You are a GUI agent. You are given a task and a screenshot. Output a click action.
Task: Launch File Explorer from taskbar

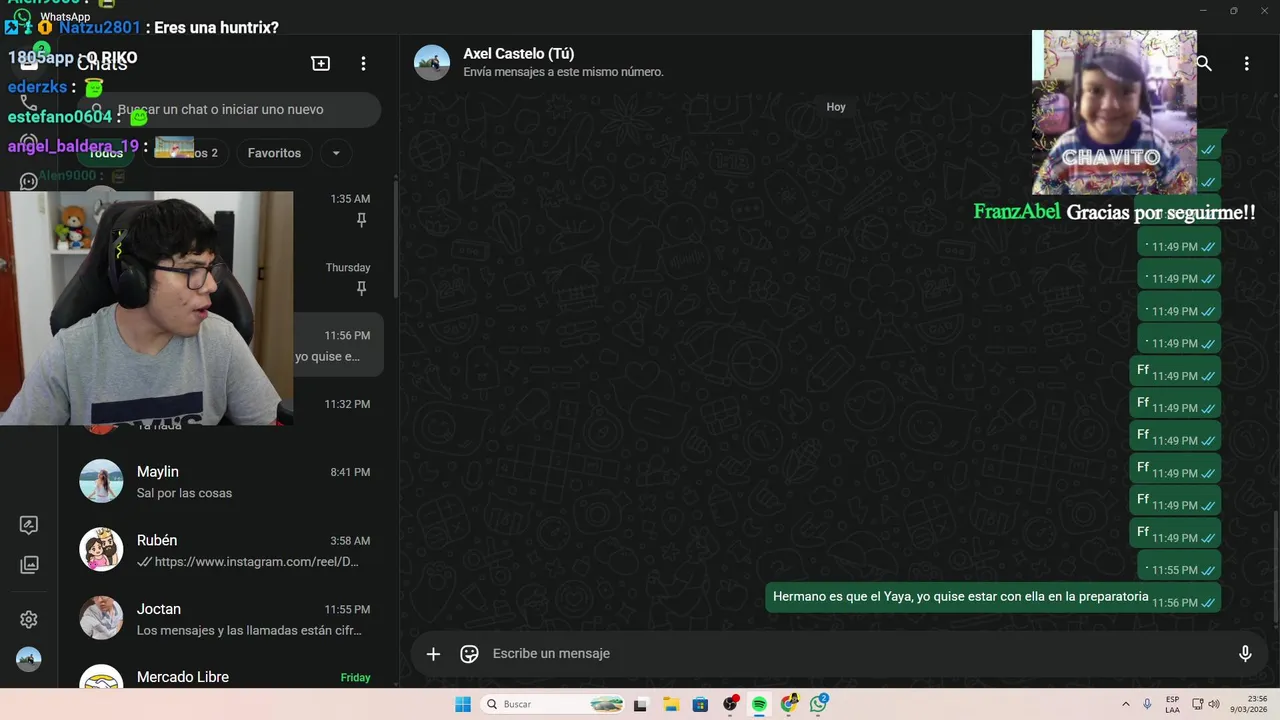[670, 704]
